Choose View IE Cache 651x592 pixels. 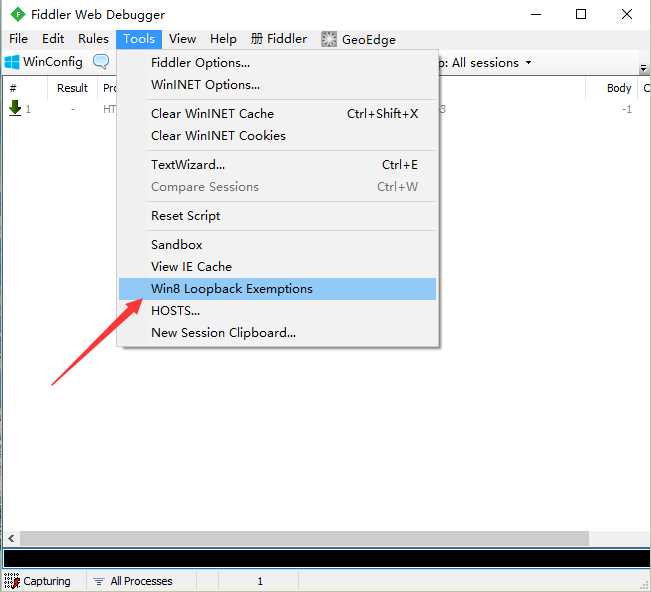[277, 267]
